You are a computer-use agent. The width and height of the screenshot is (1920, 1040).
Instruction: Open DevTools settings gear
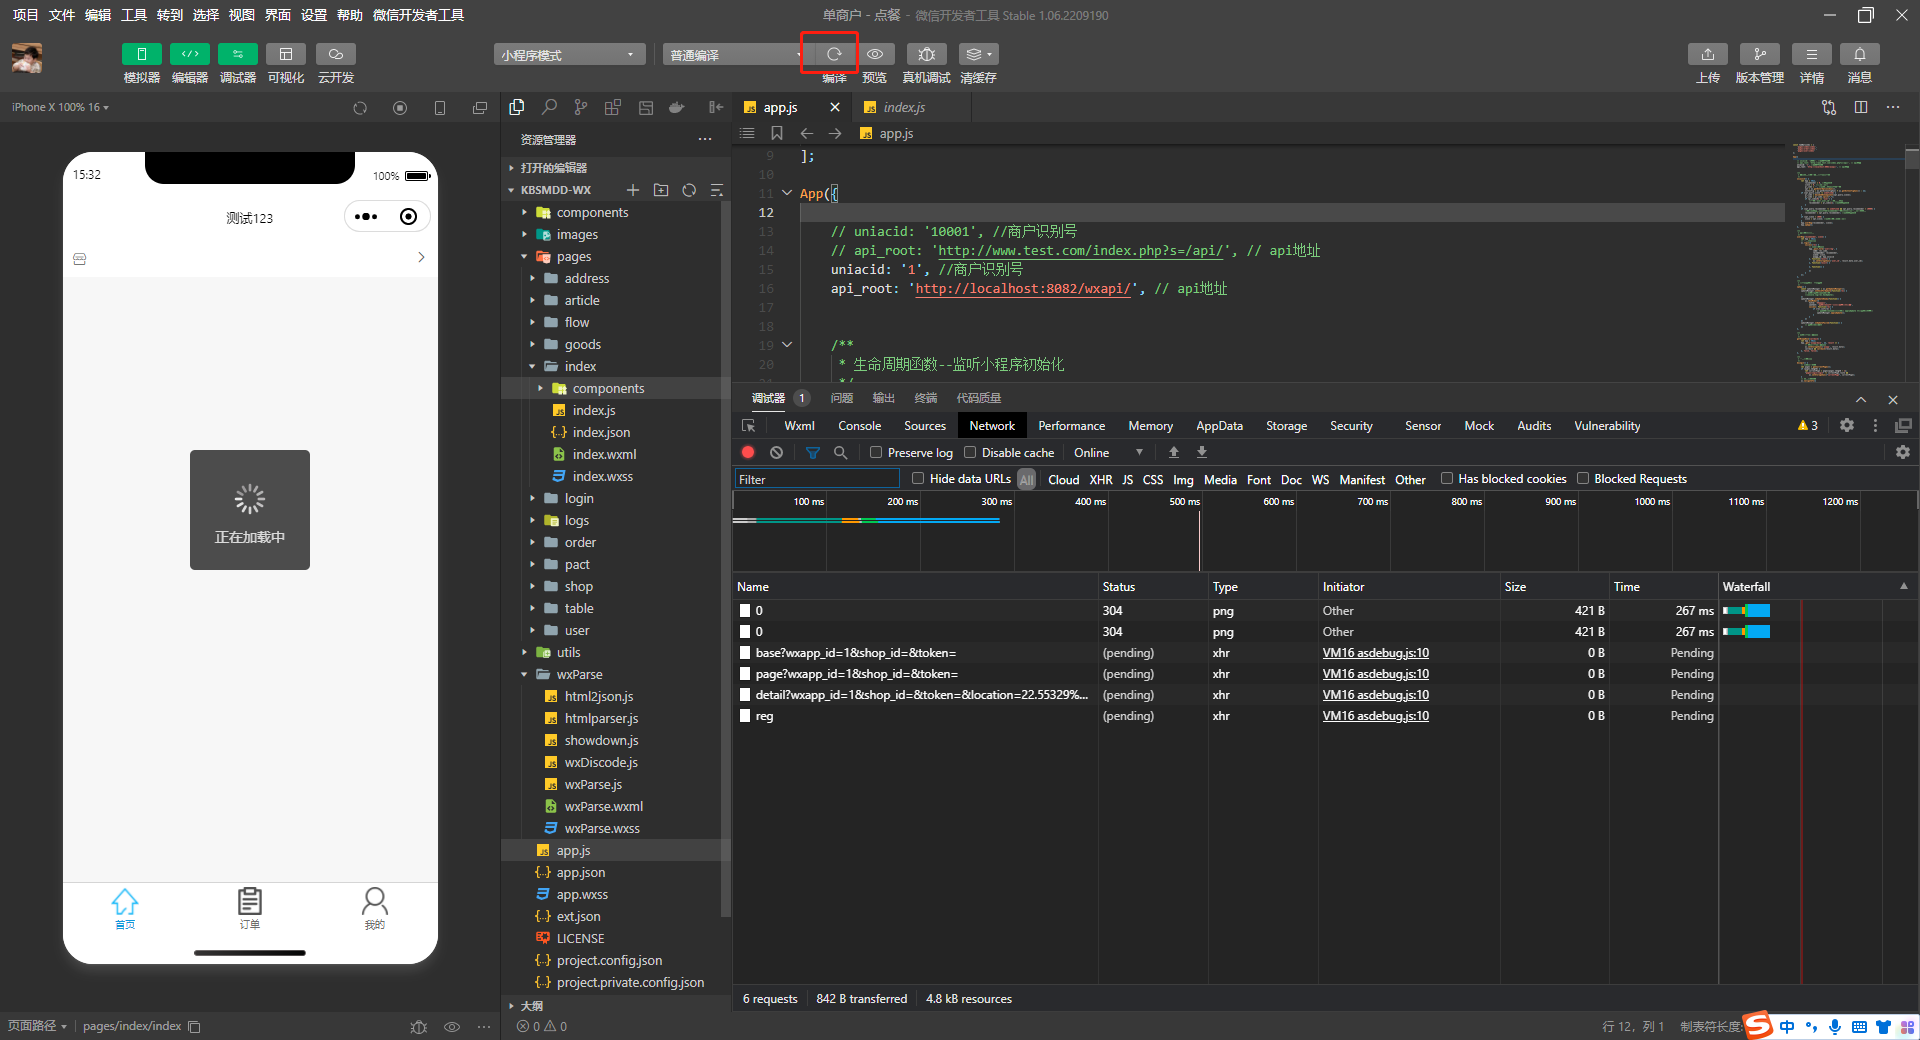[x=1847, y=425]
